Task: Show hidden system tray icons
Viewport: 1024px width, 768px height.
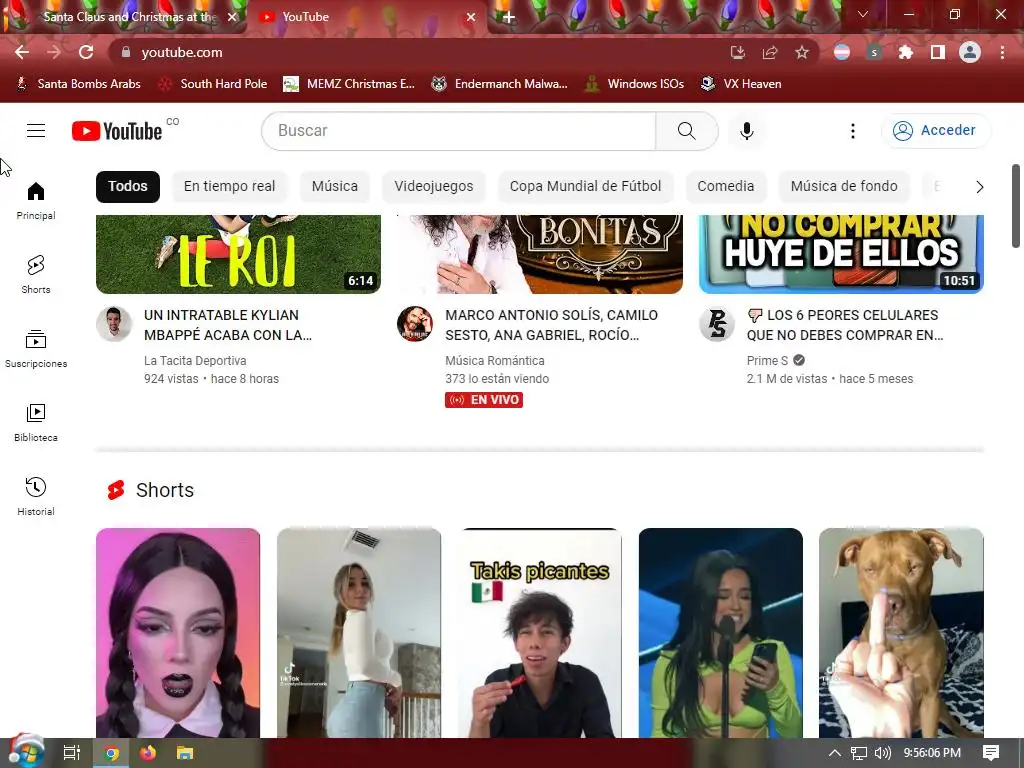Action: (x=835, y=753)
